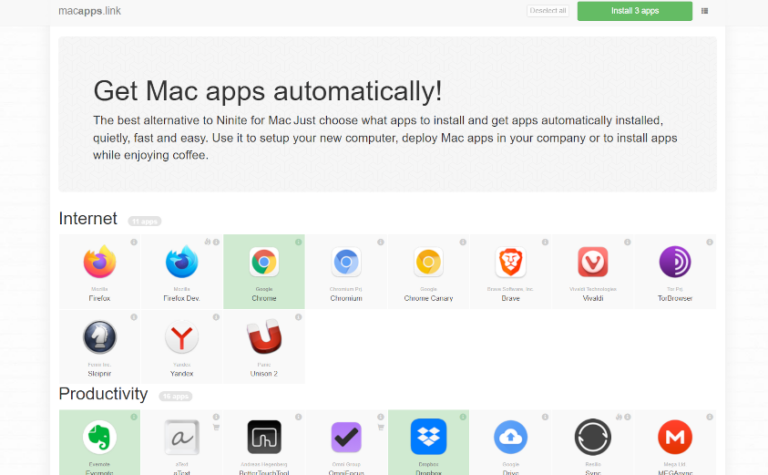Show info for the aText tile
The height and width of the screenshot is (475, 768).
tap(216, 417)
